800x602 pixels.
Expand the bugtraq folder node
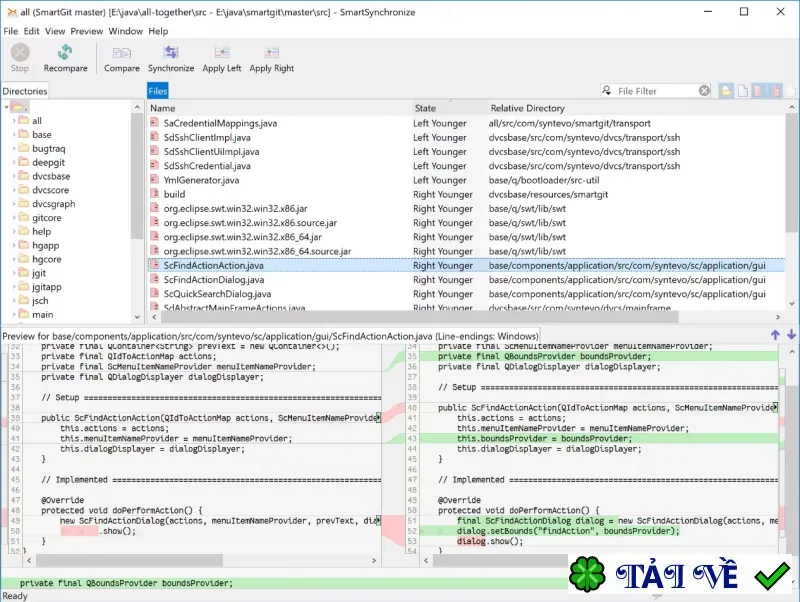point(13,148)
